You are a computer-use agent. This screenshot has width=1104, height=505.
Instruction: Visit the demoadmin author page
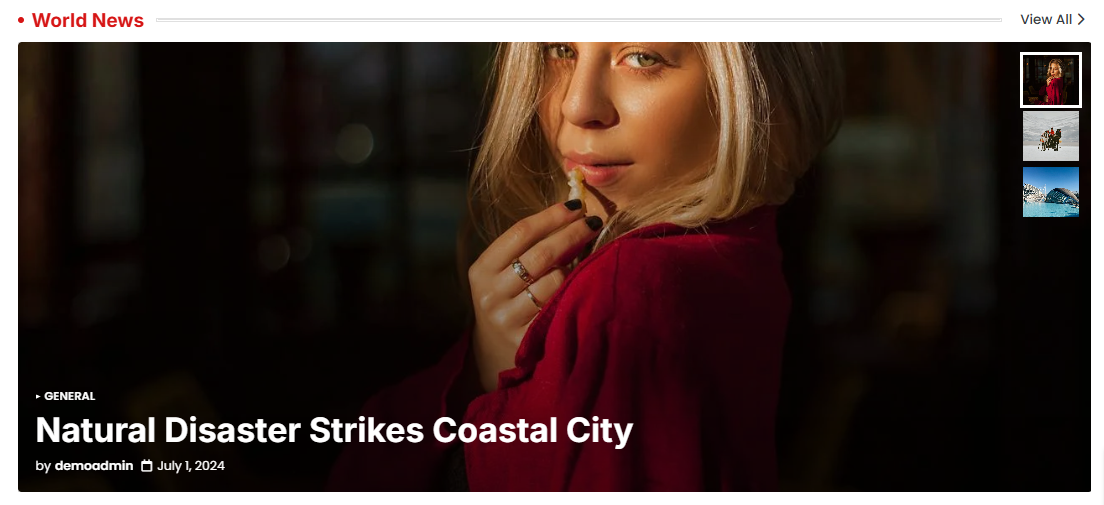(x=94, y=466)
